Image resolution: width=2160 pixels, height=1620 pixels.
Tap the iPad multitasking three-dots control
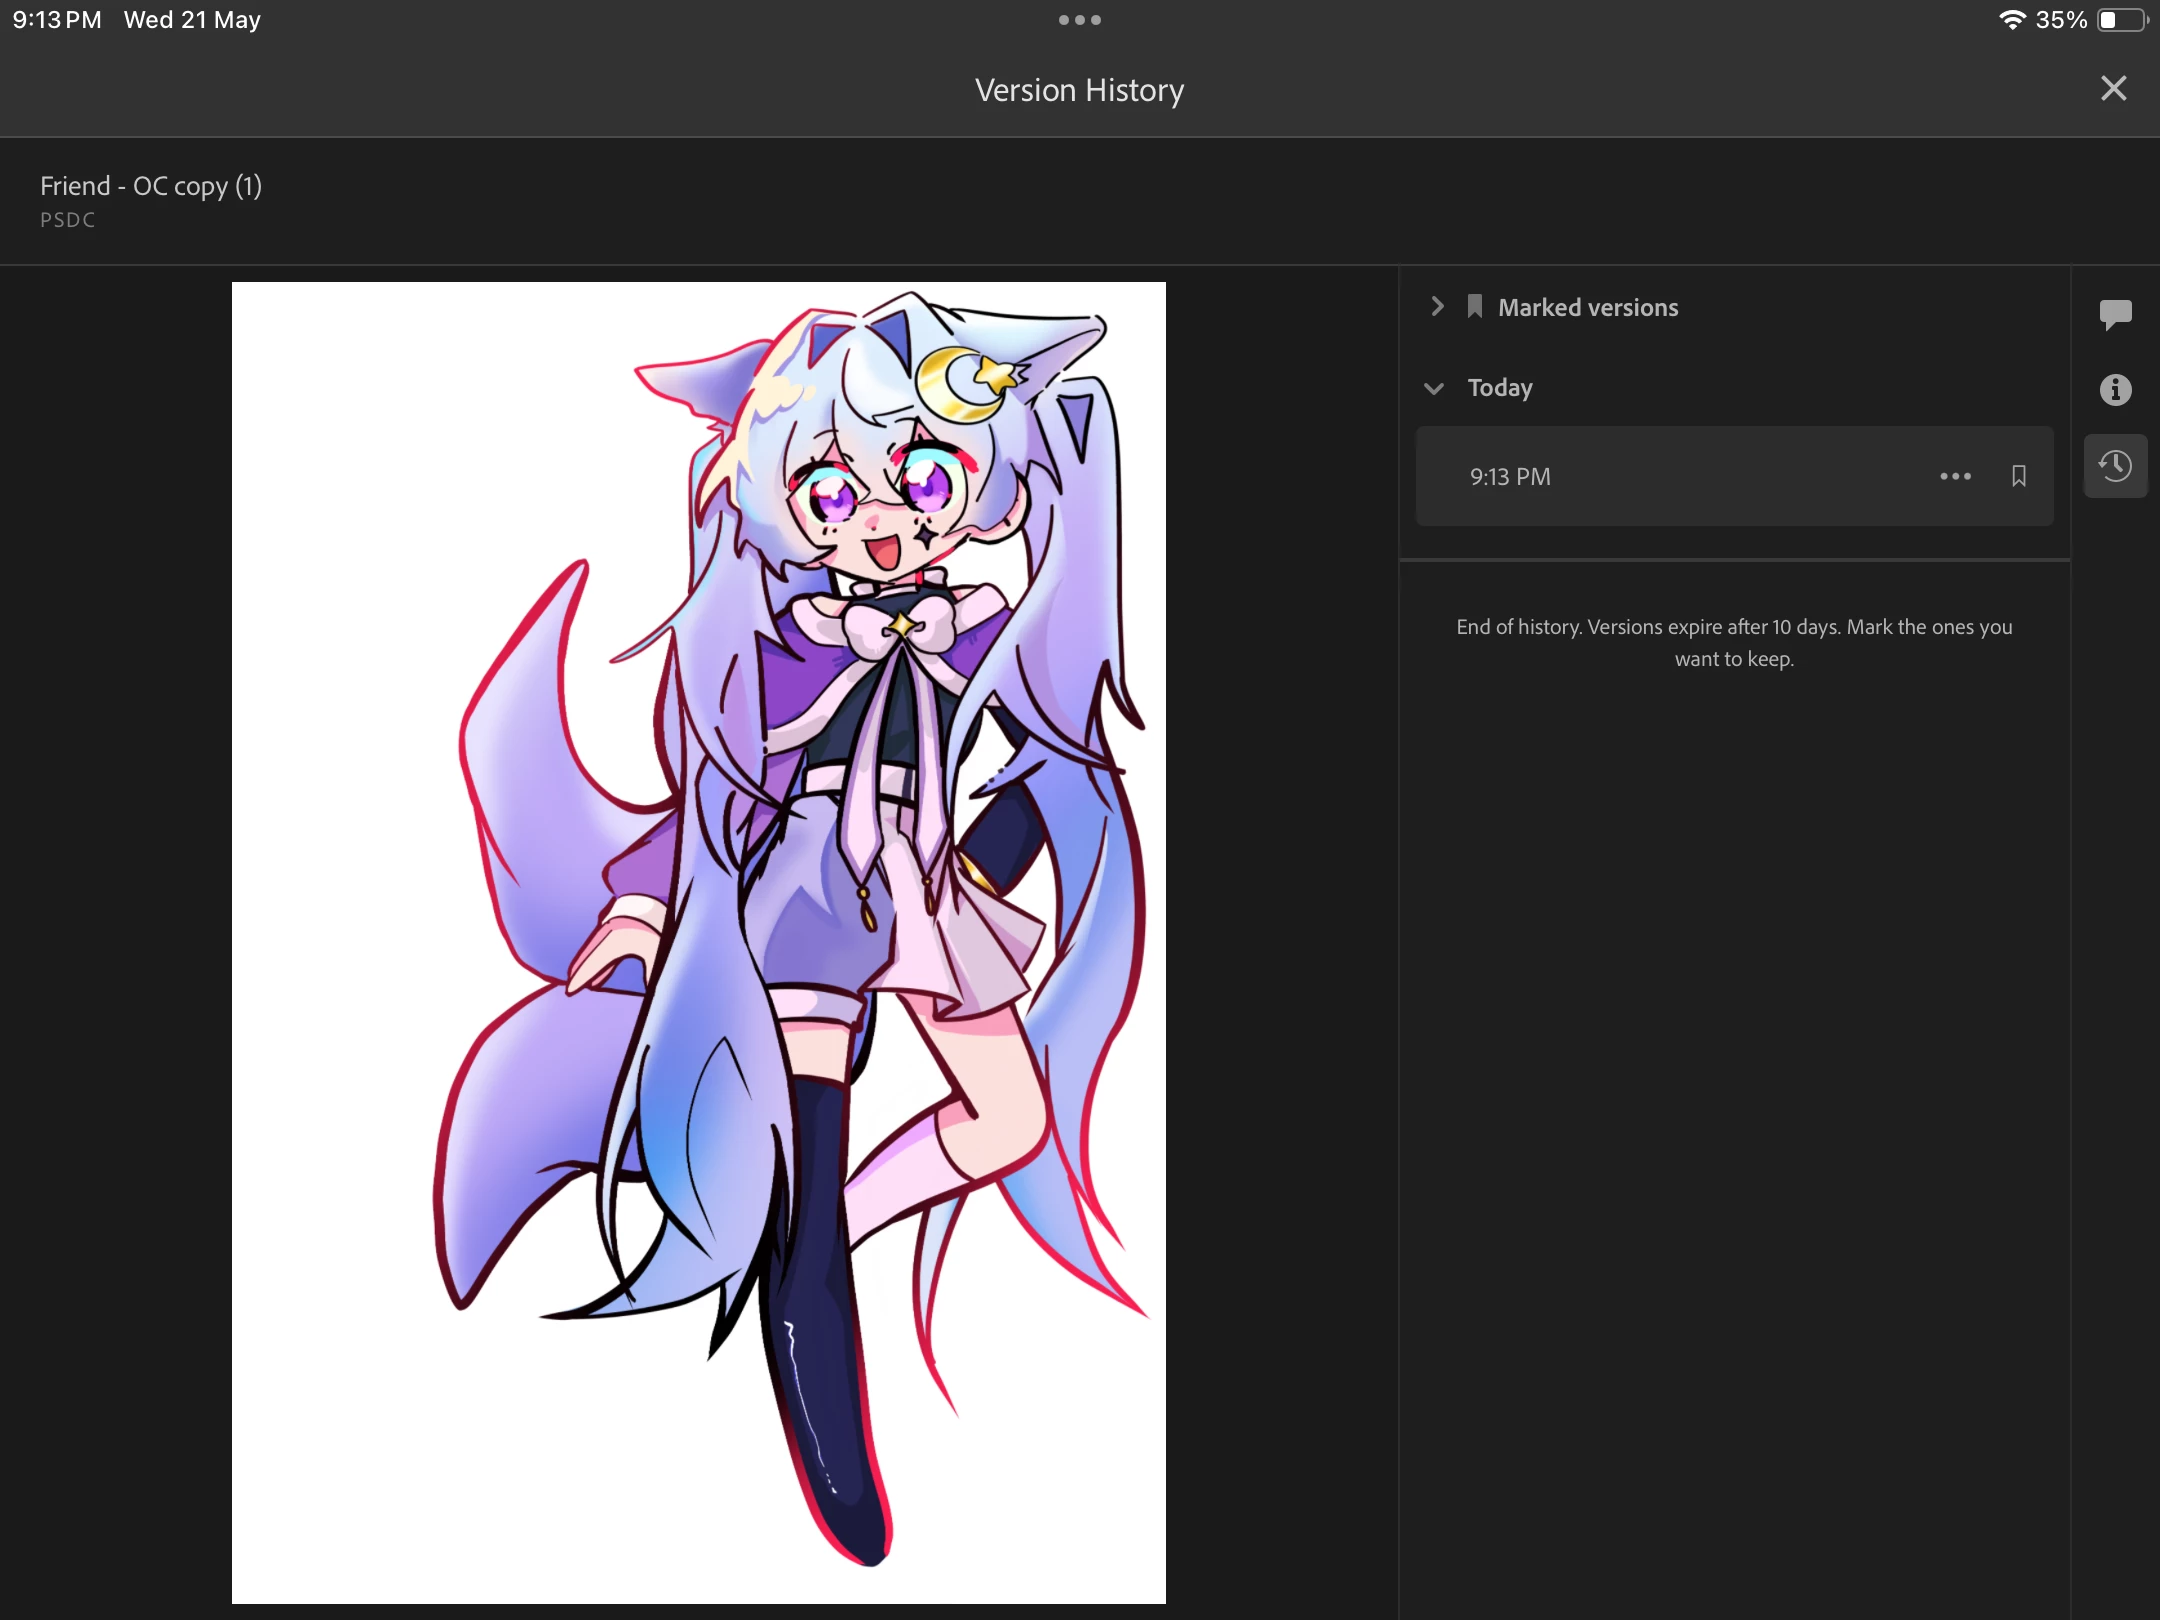click(x=1079, y=20)
